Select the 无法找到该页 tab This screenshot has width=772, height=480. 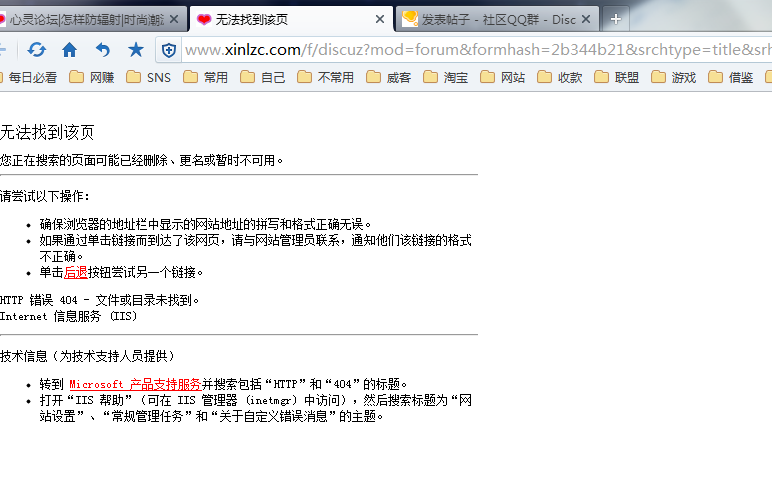point(291,19)
